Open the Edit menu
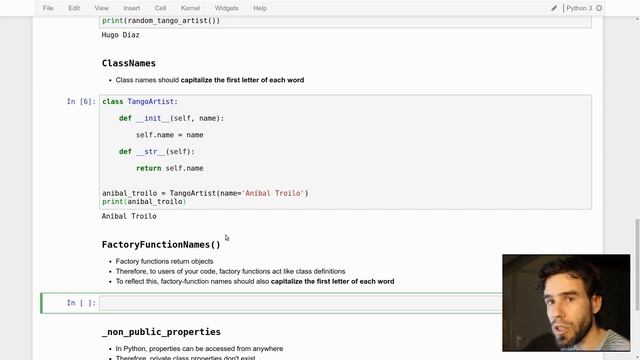The image size is (640, 360). pyautogui.click(x=74, y=8)
